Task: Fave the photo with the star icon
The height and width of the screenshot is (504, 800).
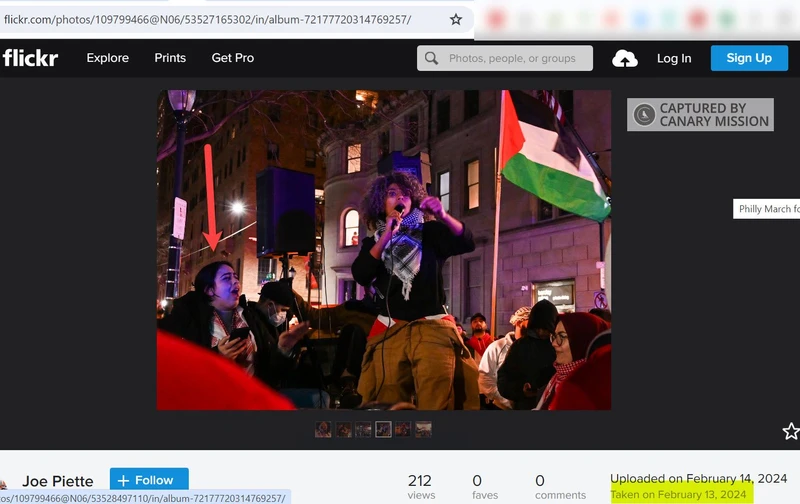Action: [x=790, y=431]
